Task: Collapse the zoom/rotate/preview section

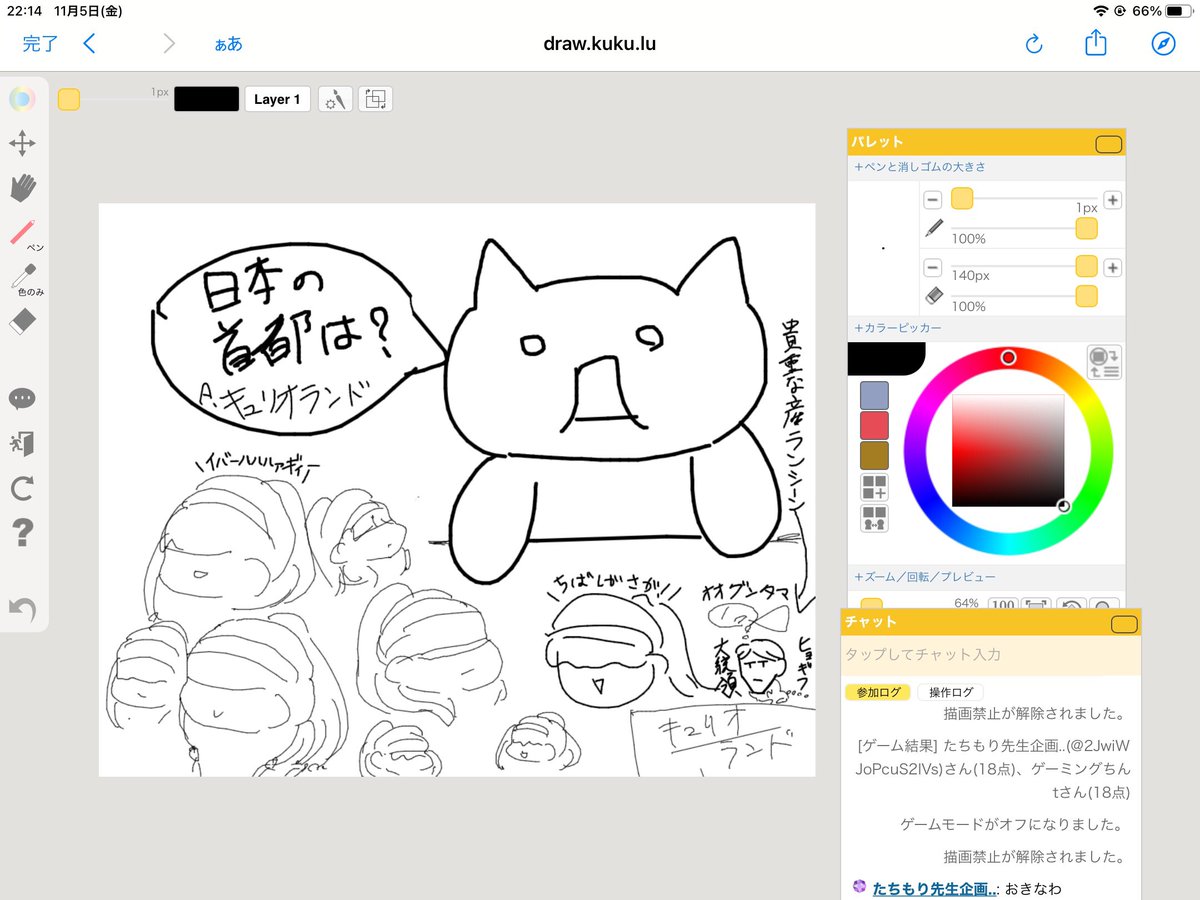Action: tap(925, 577)
